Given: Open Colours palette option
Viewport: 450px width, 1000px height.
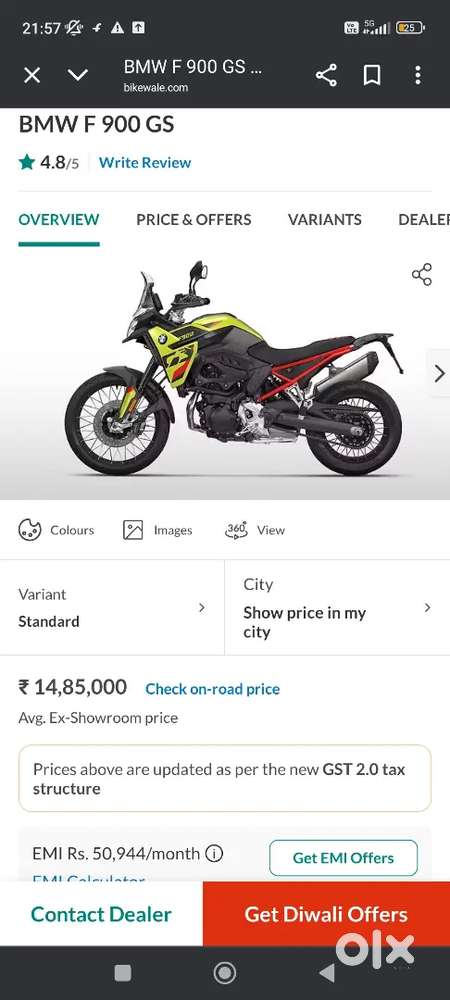Looking at the screenshot, I should point(56,530).
